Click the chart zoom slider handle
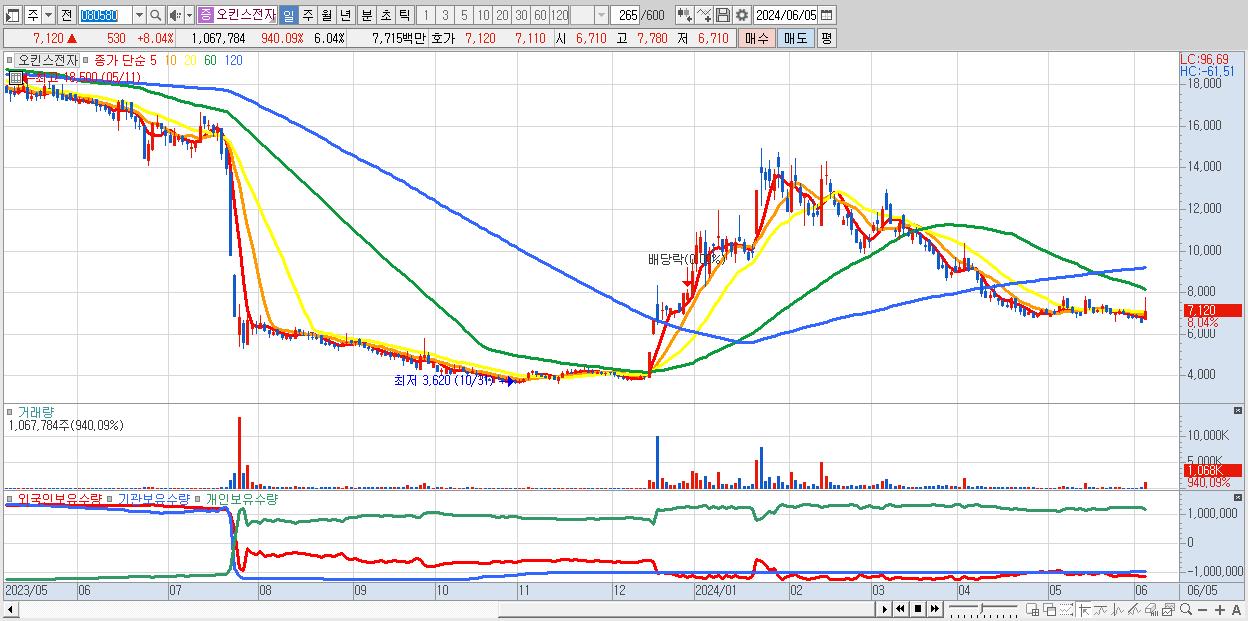Screen dimensions: 1248x621 pos(981,608)
